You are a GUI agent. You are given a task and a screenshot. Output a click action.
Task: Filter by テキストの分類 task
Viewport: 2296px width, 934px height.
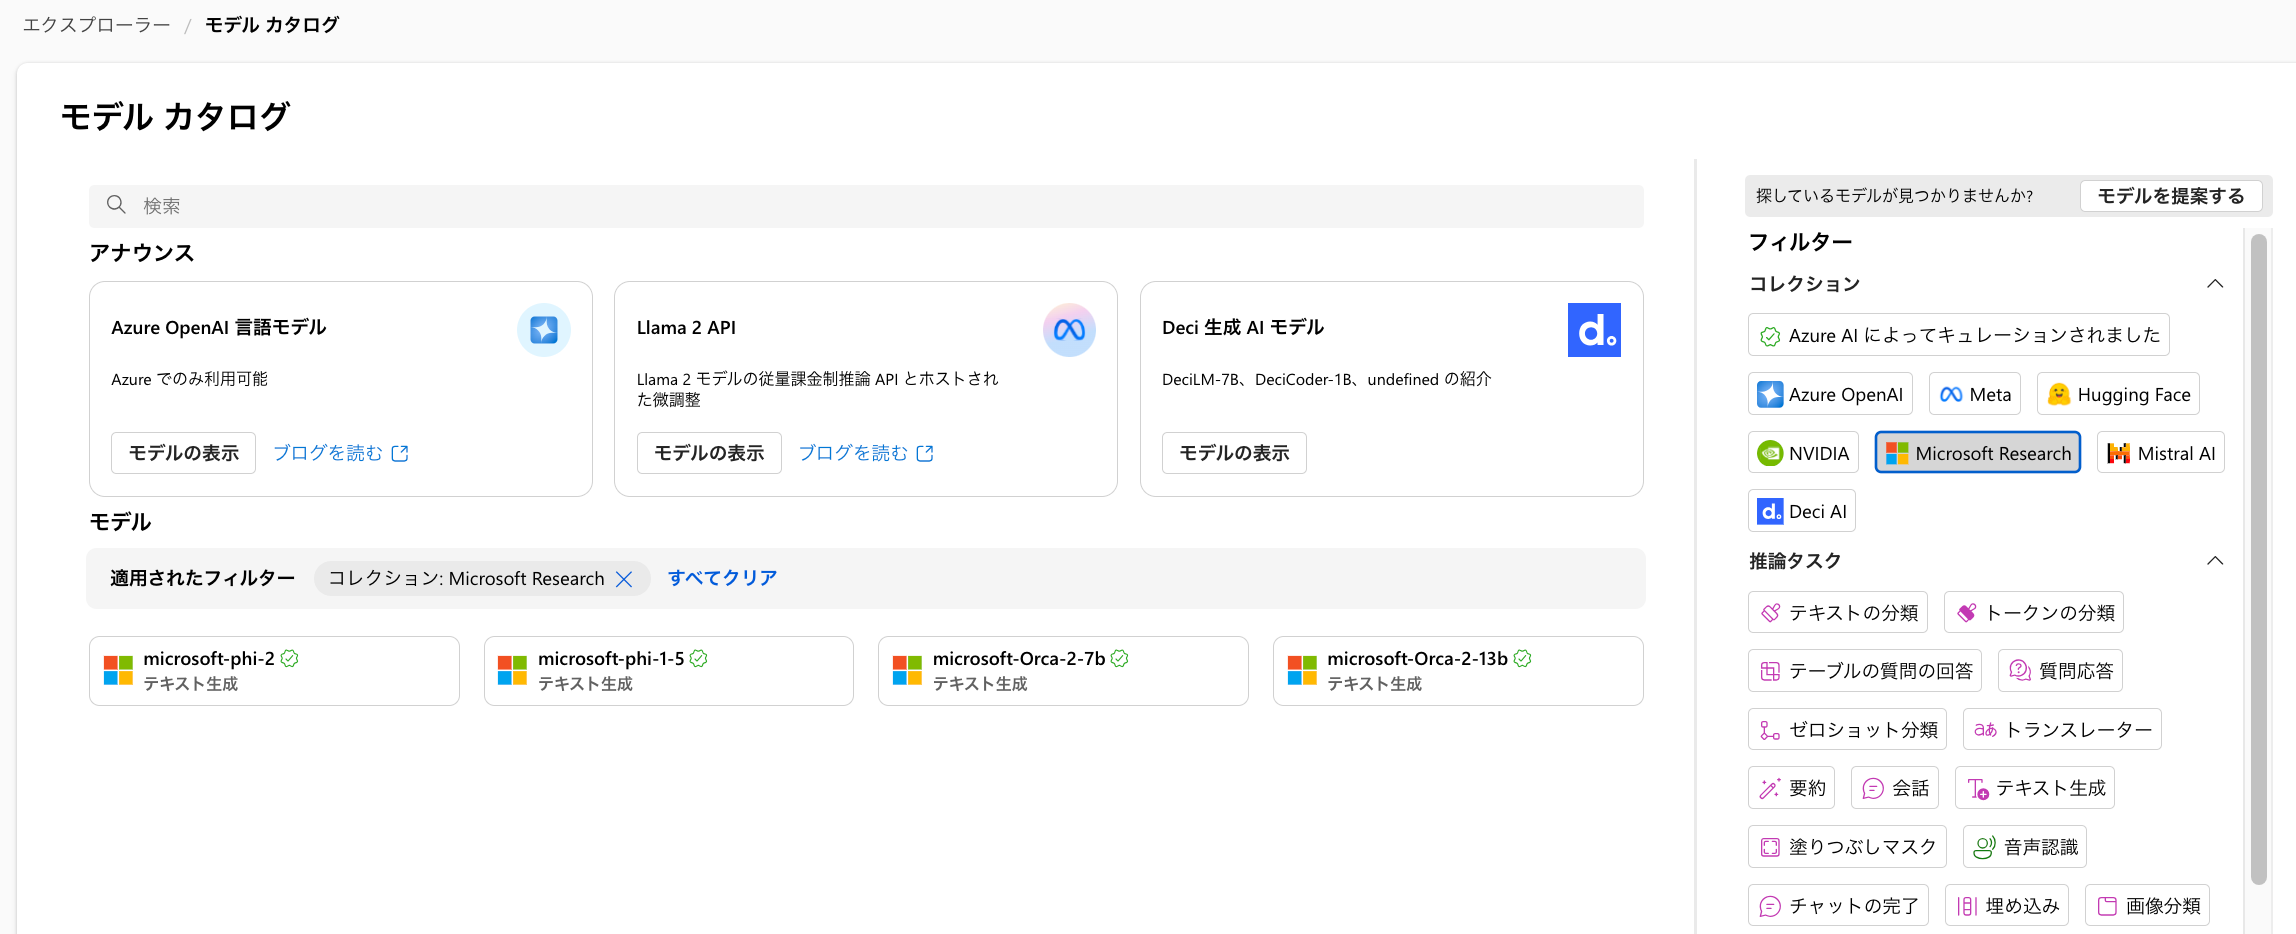point(1838,612)
